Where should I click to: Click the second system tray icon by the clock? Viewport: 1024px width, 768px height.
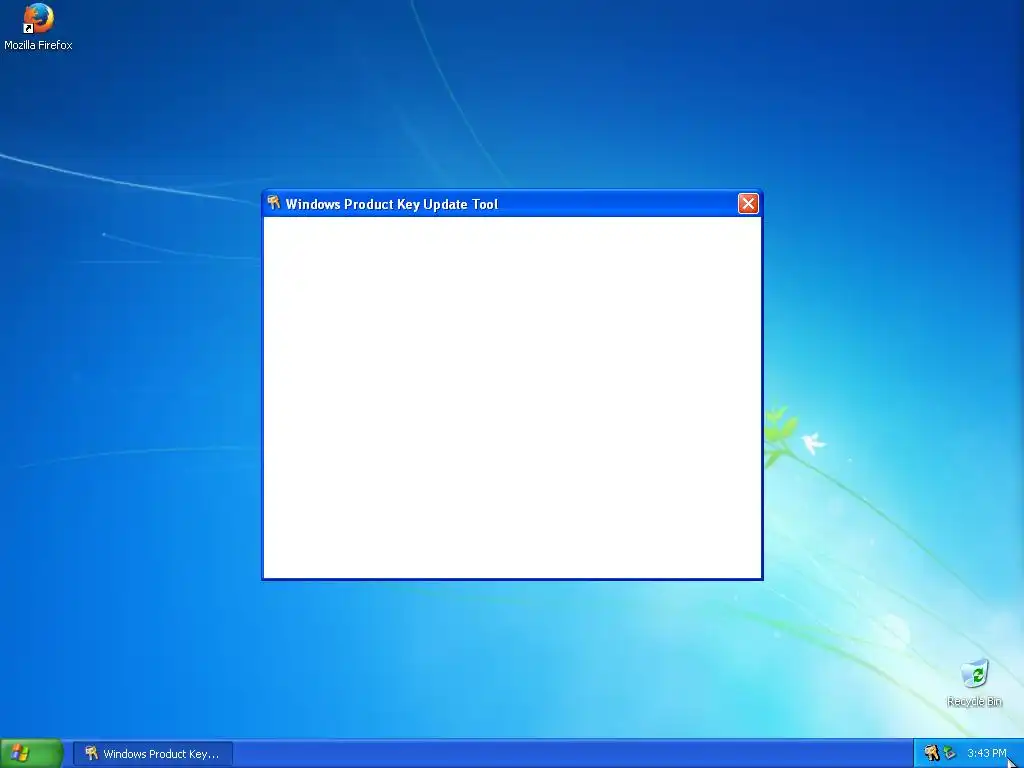(x=949, y=753)
